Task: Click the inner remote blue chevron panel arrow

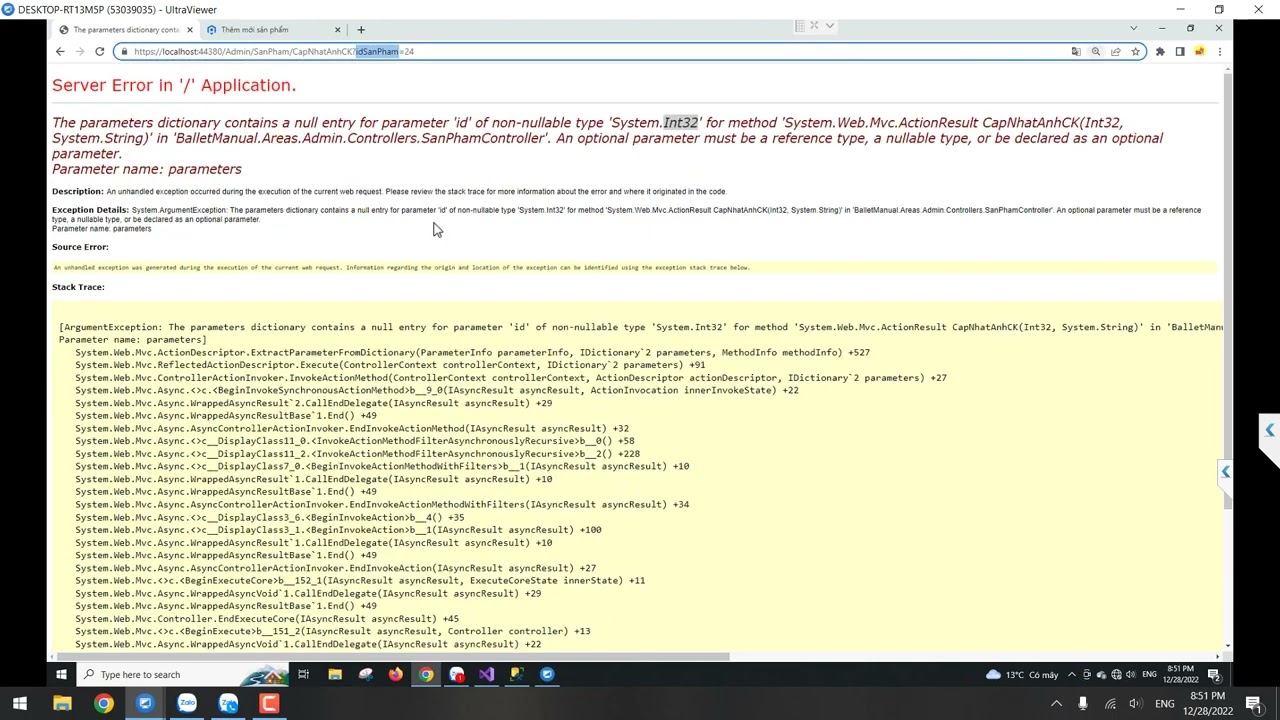Action: click(x=1225, y=471)
